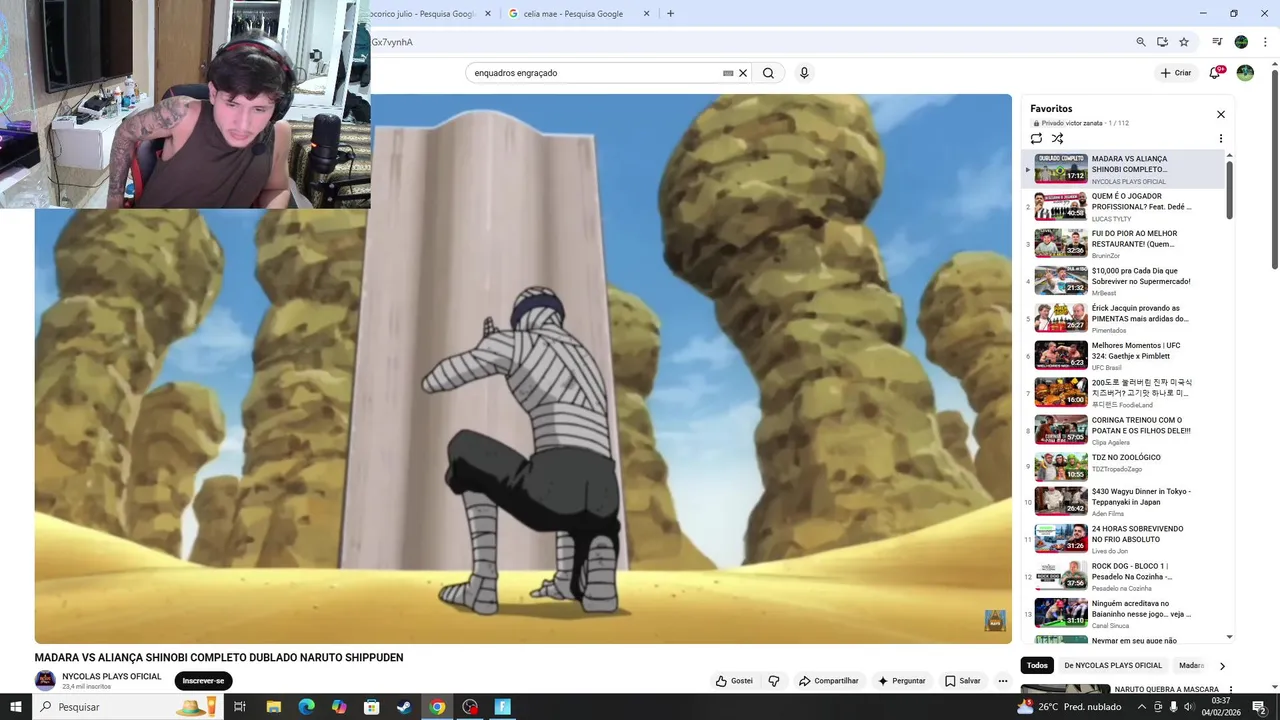Close the 'celia mae' browser tab
The width and height of the screenshot is (1280, 720).
point(646,14)
